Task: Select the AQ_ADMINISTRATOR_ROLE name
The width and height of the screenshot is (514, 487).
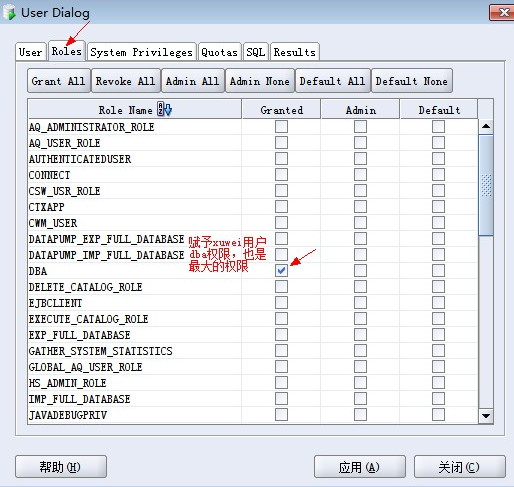Action: click(91, 127)
